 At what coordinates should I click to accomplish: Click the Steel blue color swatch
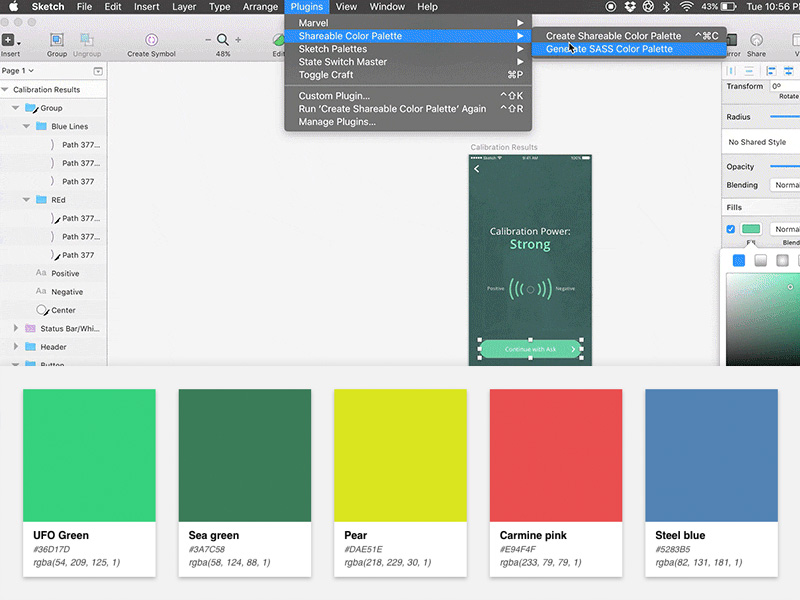coord(711,455)
